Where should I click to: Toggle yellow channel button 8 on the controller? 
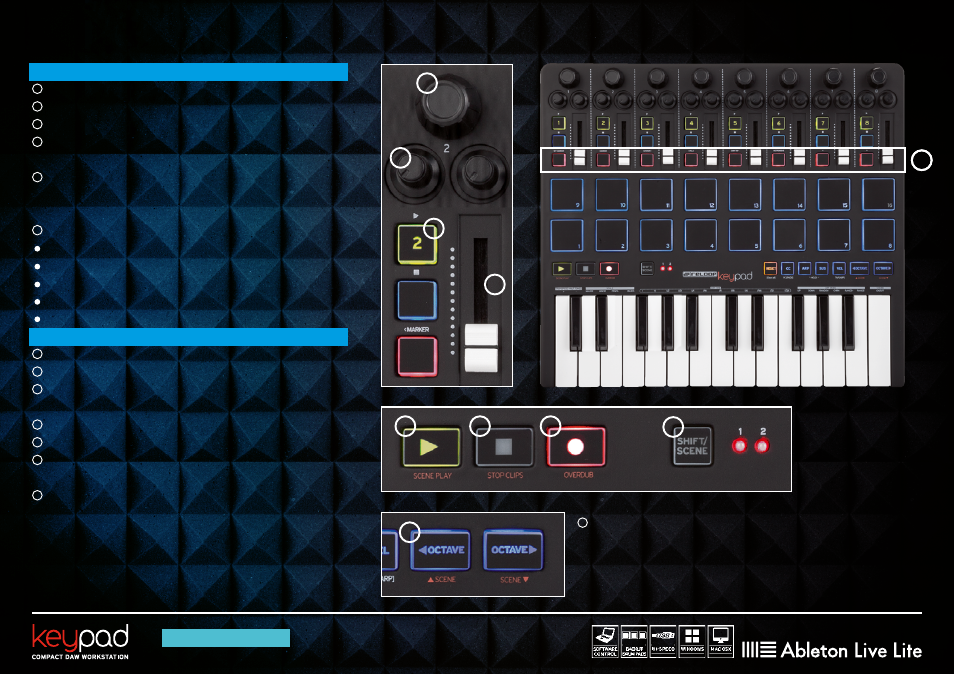[x=866, y=123]
